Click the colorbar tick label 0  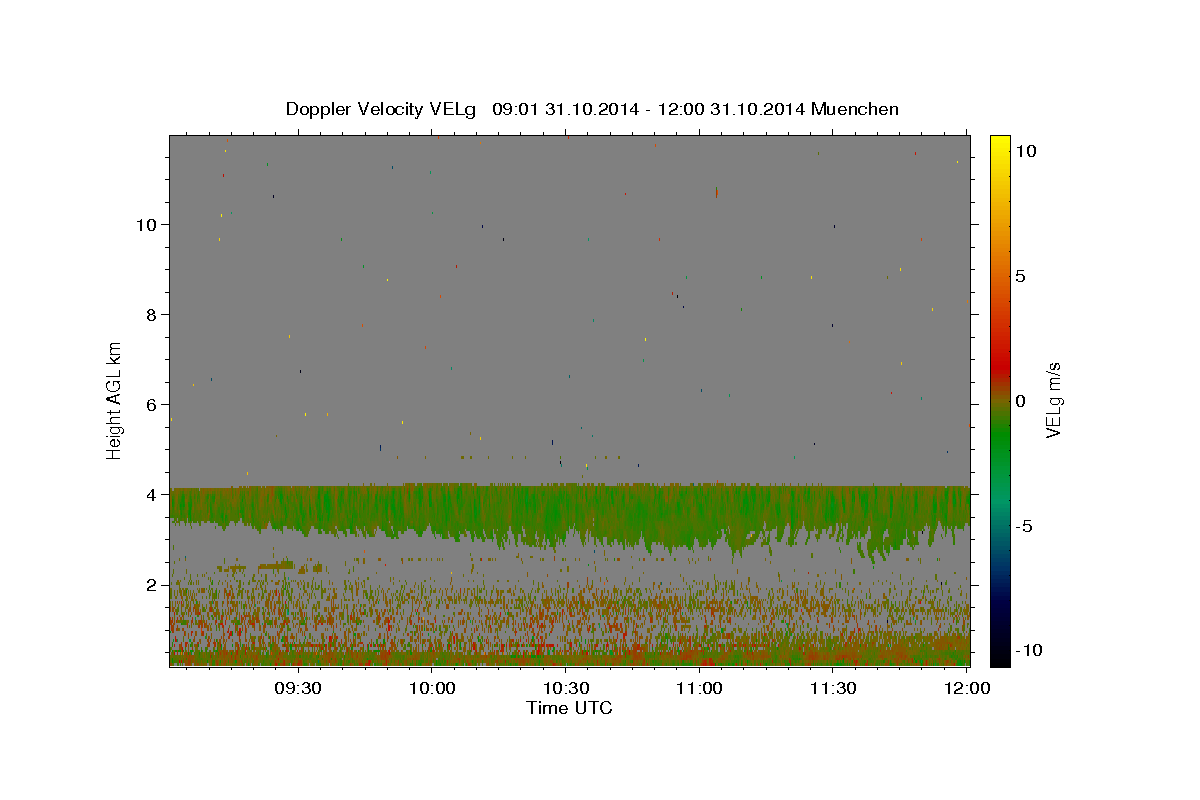1020,401
